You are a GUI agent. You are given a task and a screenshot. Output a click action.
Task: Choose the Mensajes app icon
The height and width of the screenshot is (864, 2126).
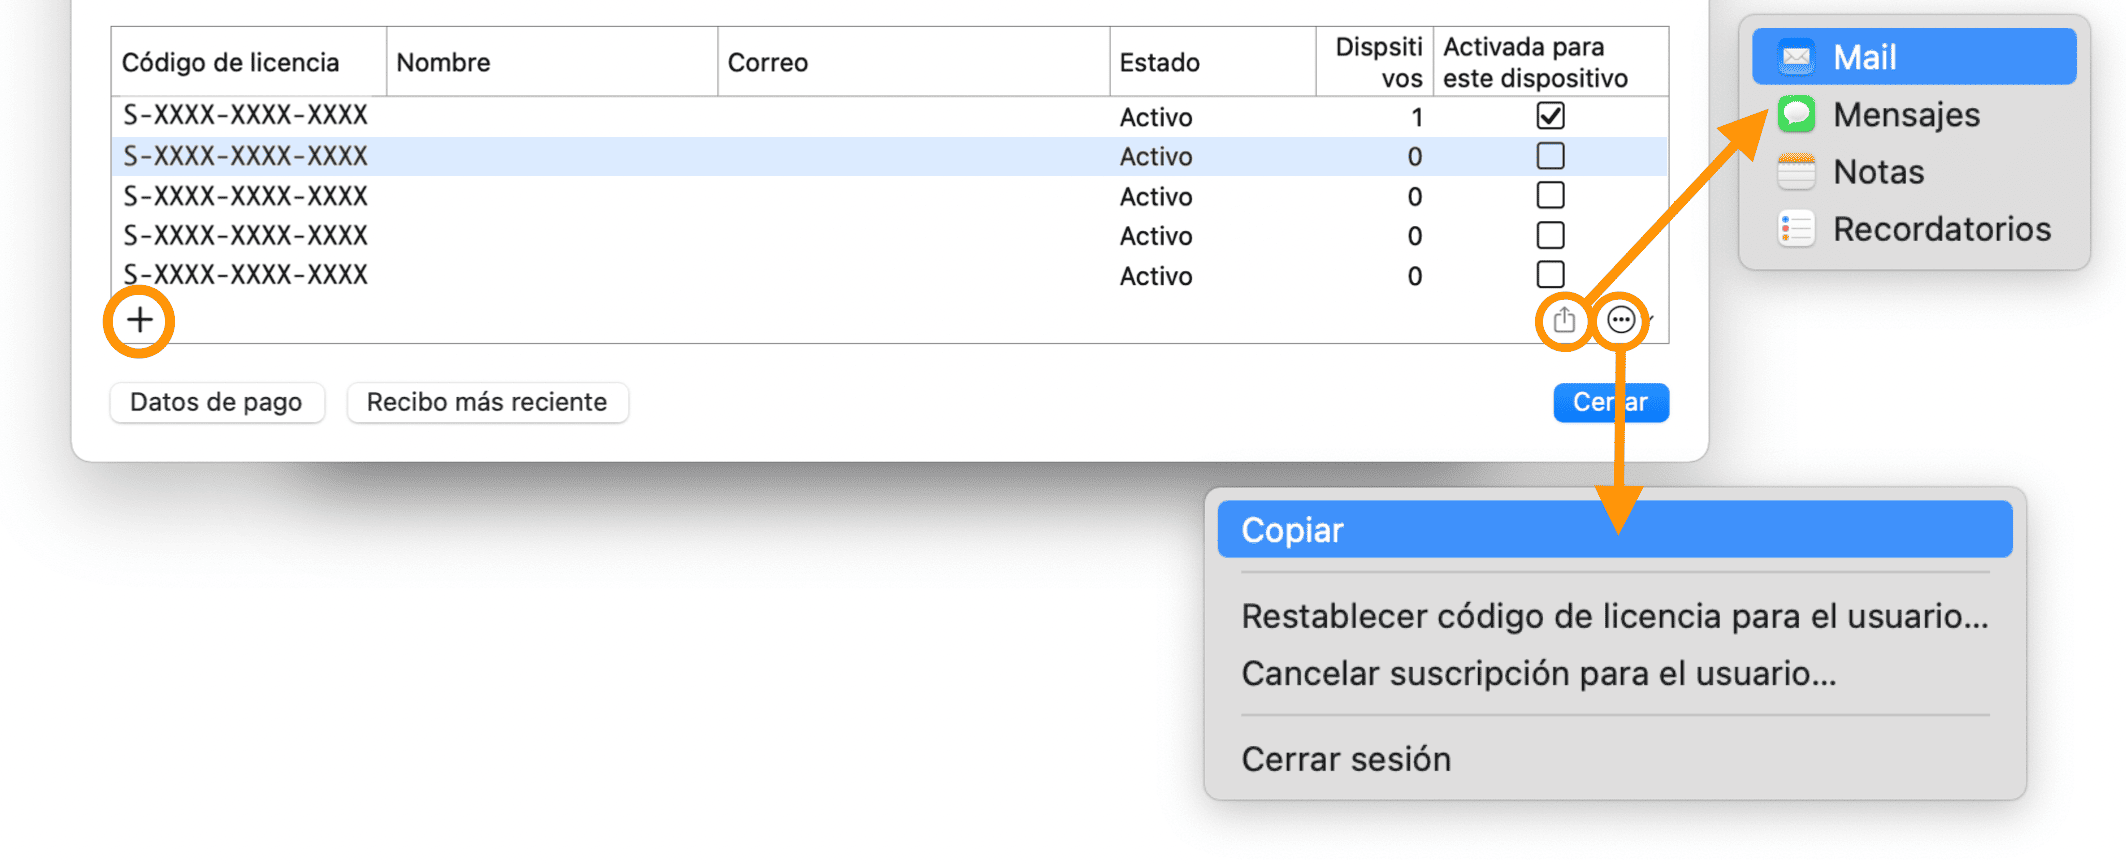tap(1797, 114)
